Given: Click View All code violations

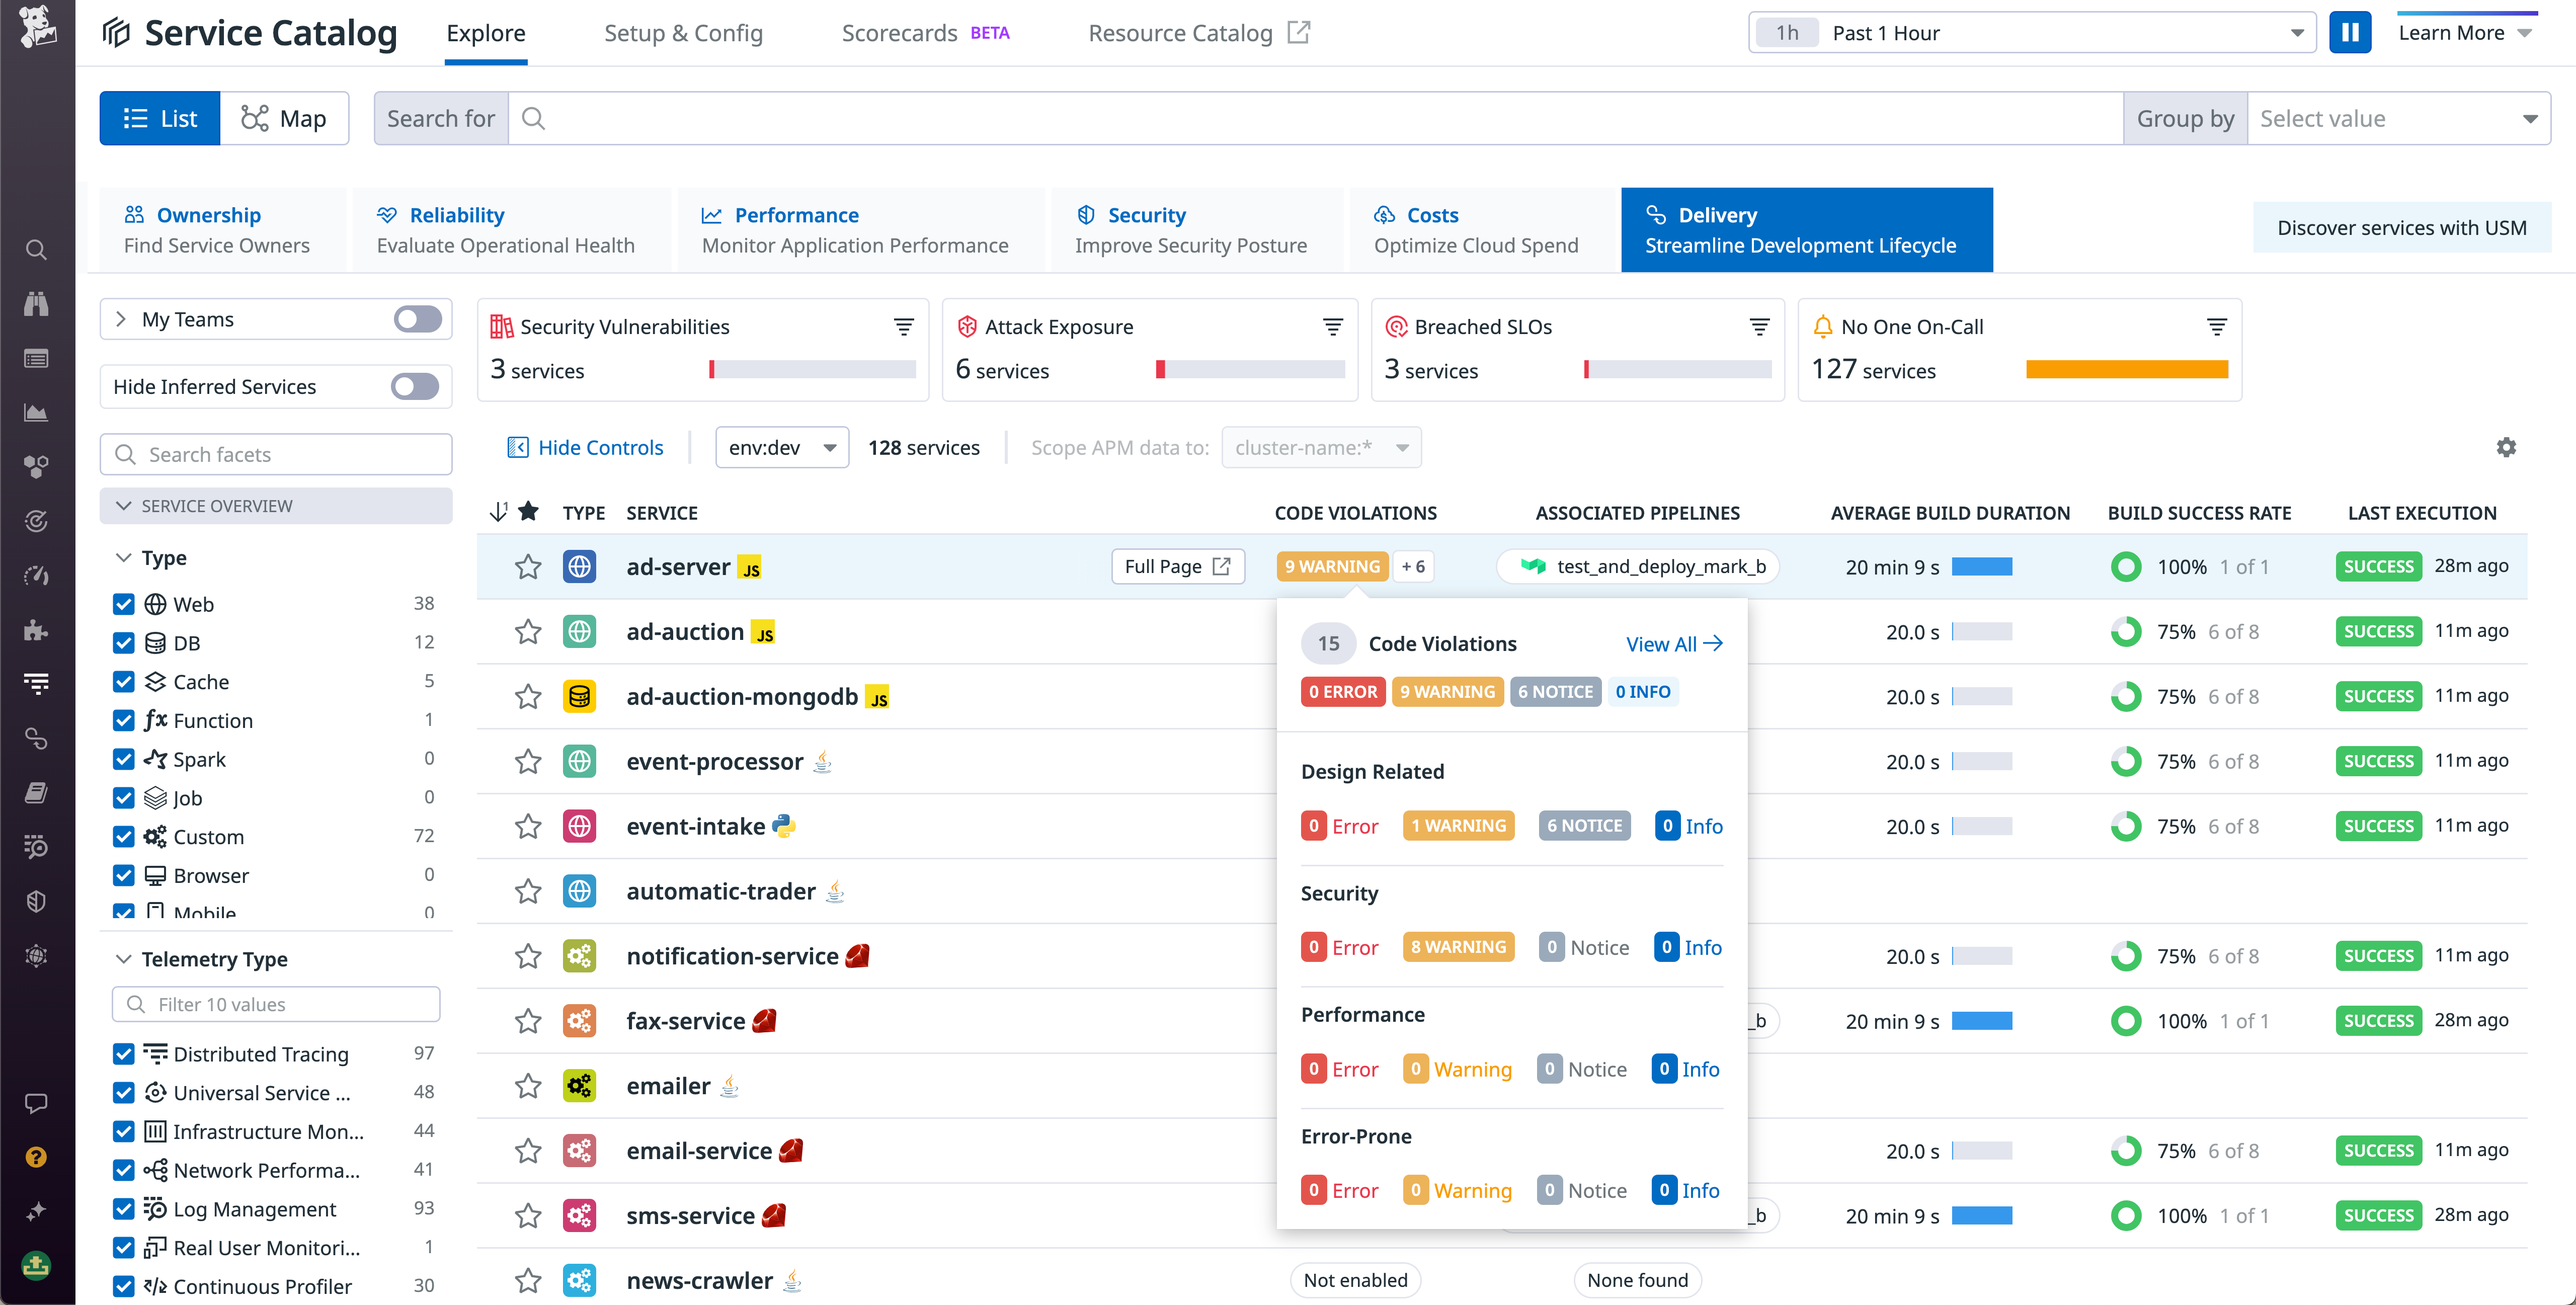Looking at the screenshot, I should tap(1673, 644).
